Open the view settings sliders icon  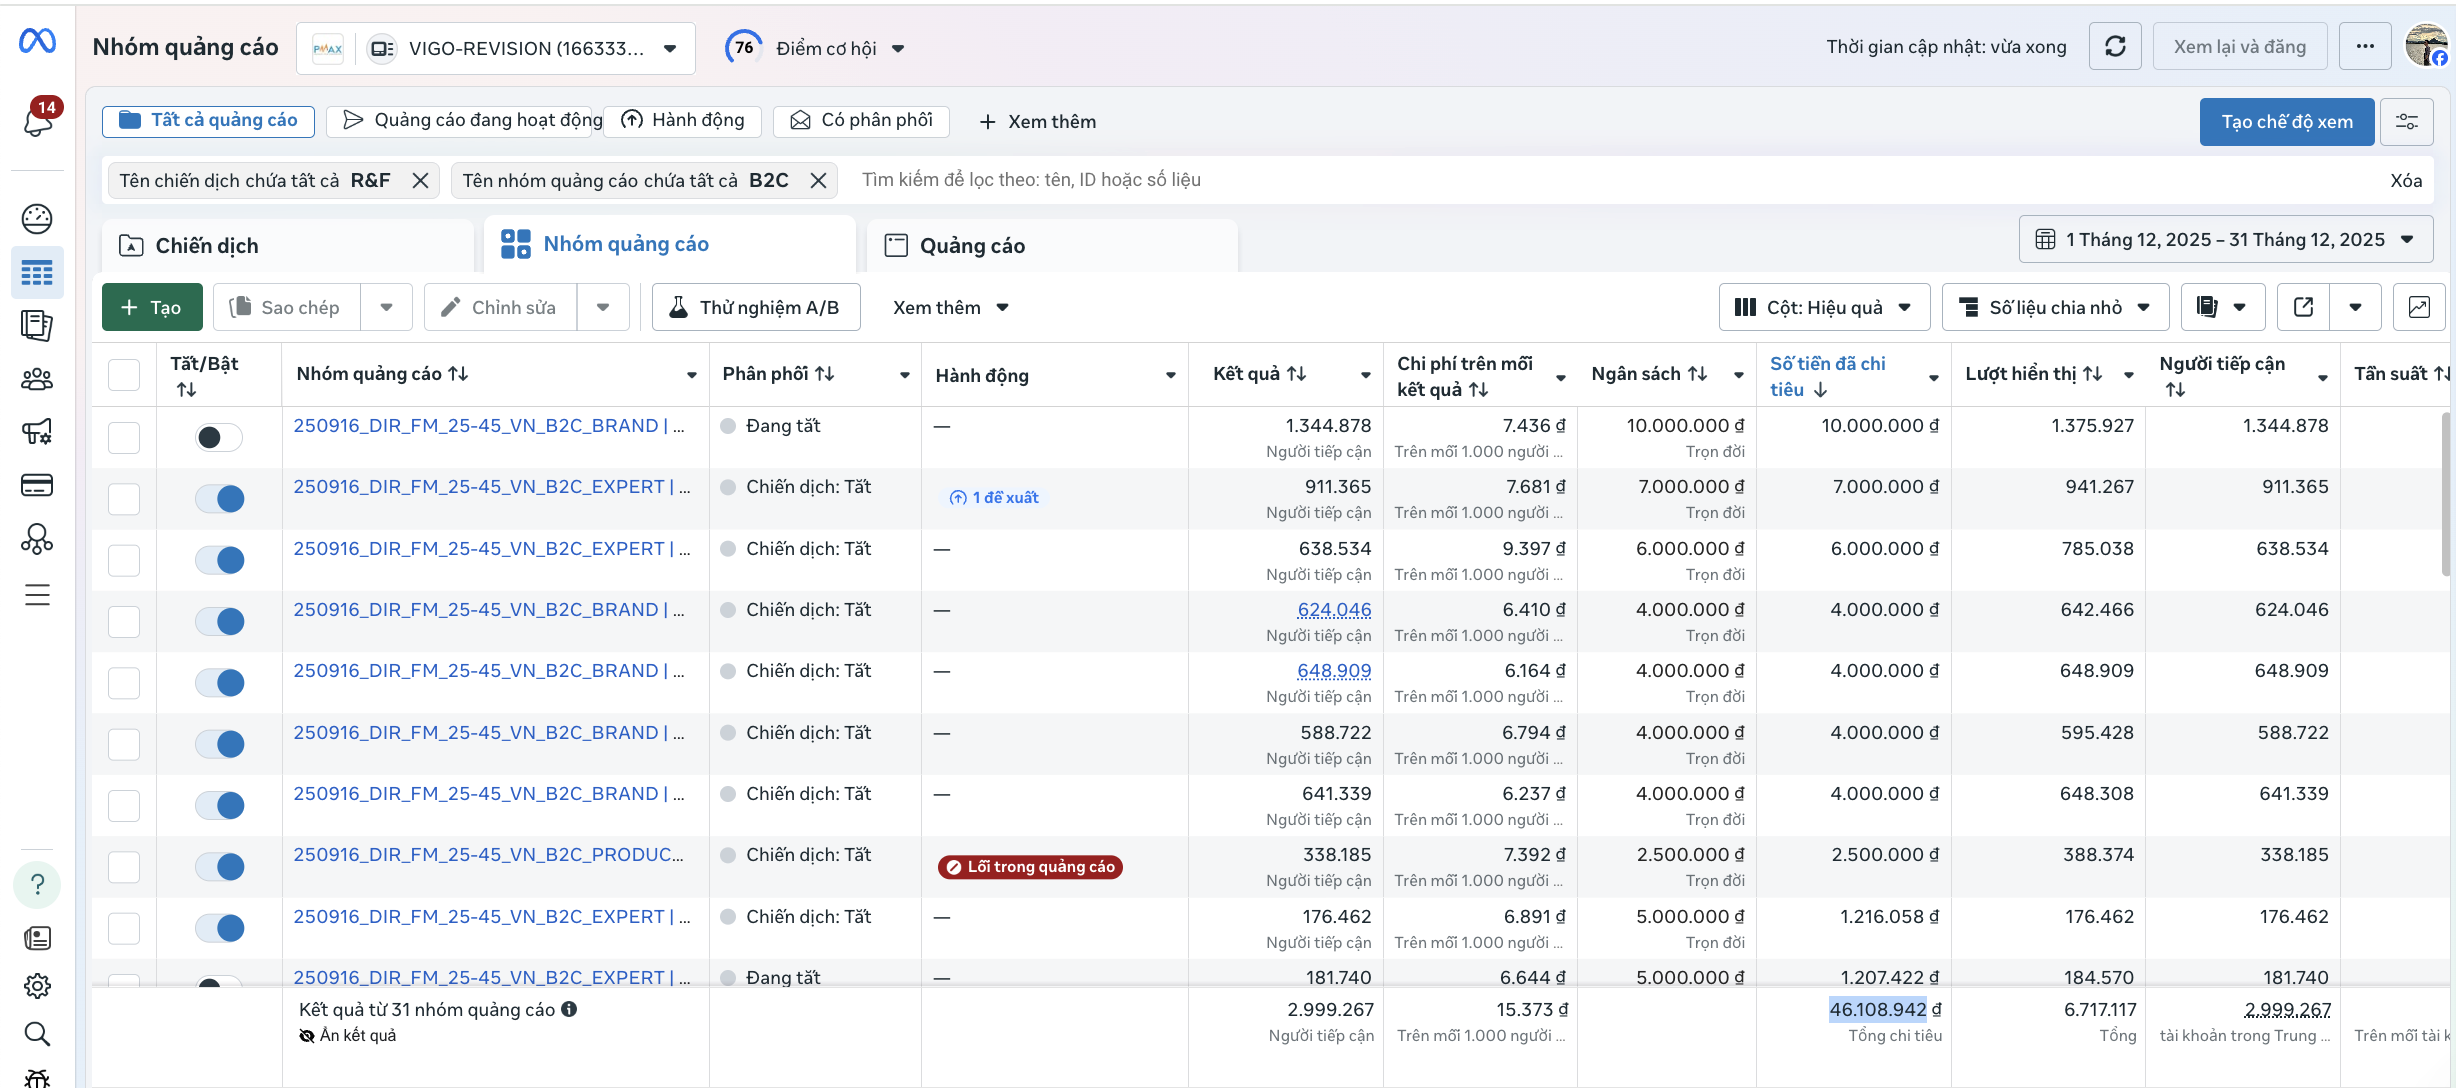[x=2406, y=122]
